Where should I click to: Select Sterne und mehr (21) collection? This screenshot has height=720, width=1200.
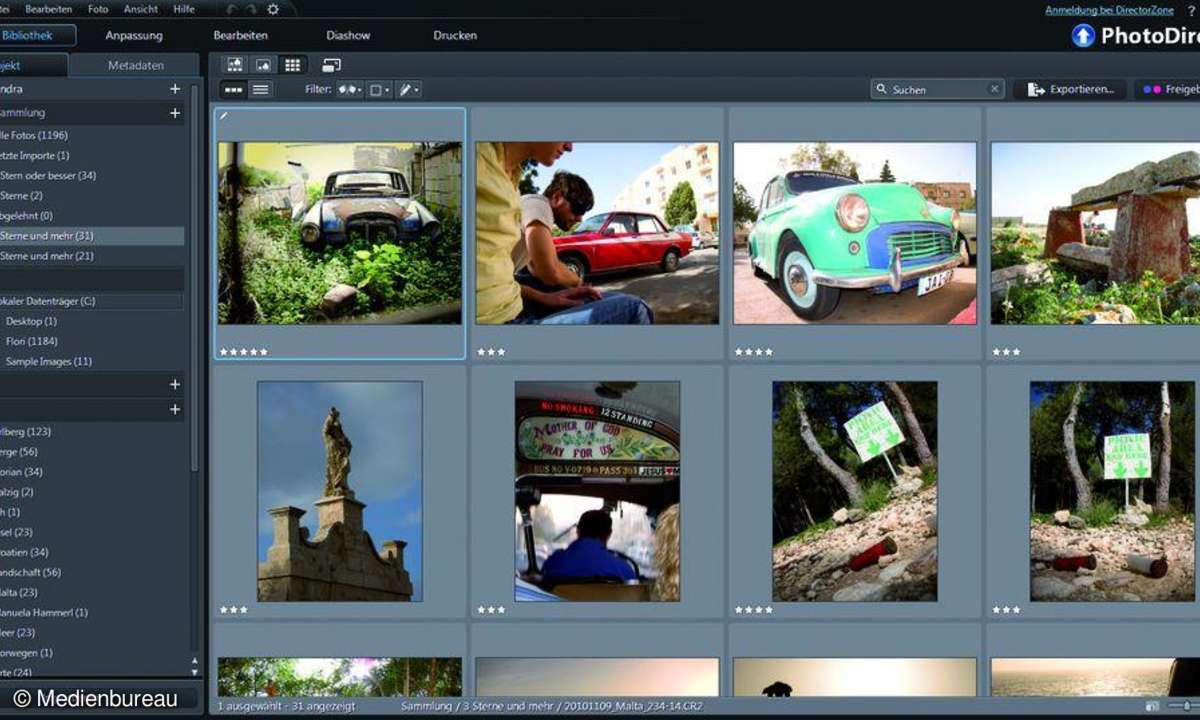pyautogui.click(x=92, y=256)
